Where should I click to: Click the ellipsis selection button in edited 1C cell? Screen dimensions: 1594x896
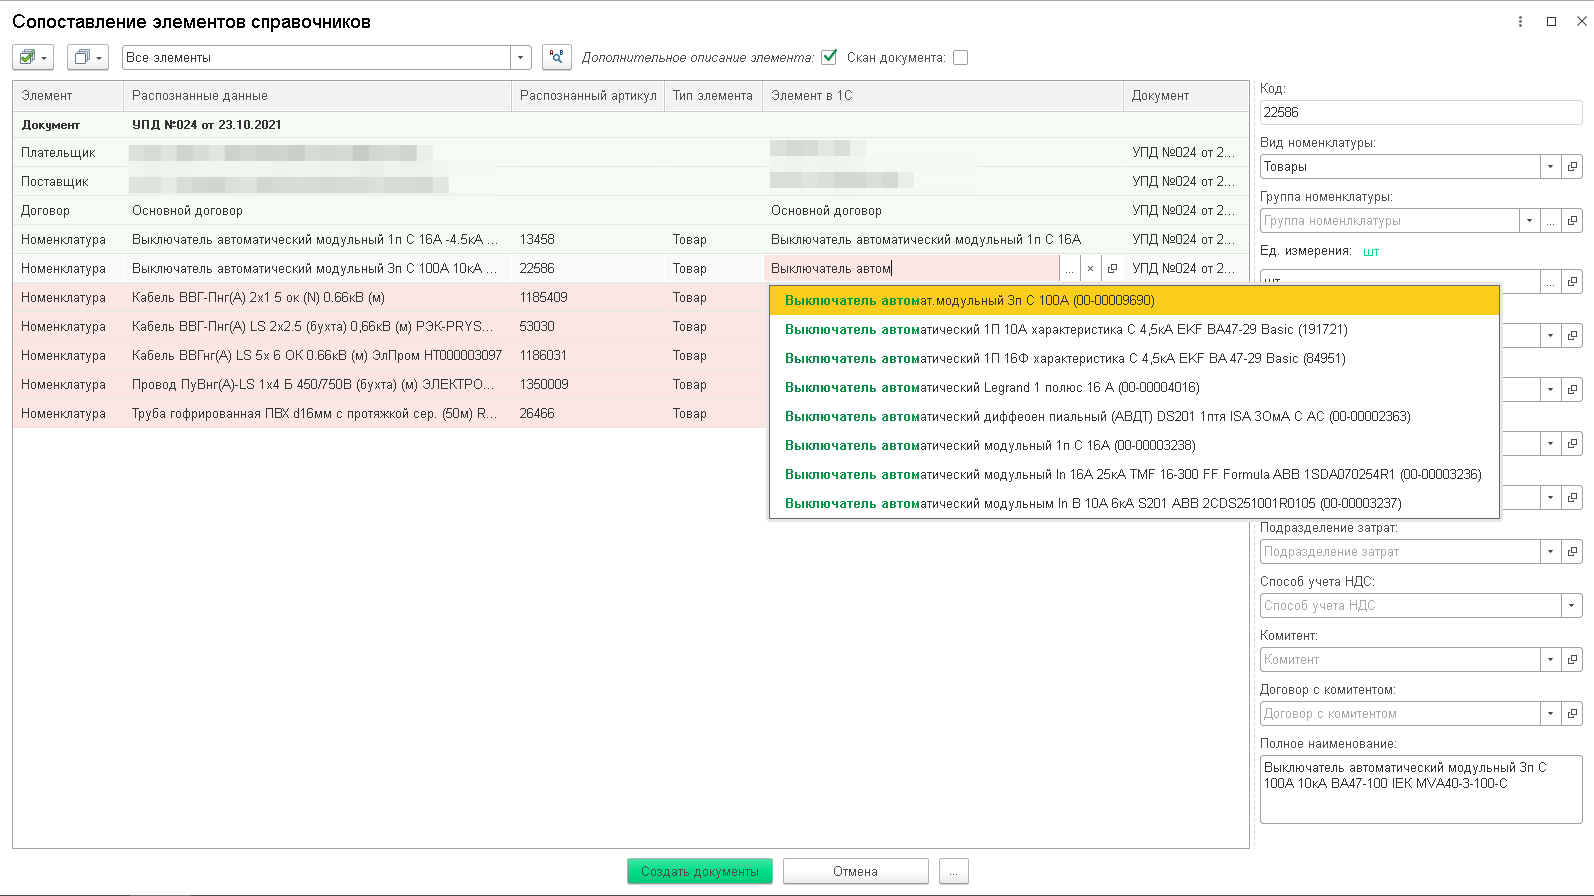[1069, 269]
